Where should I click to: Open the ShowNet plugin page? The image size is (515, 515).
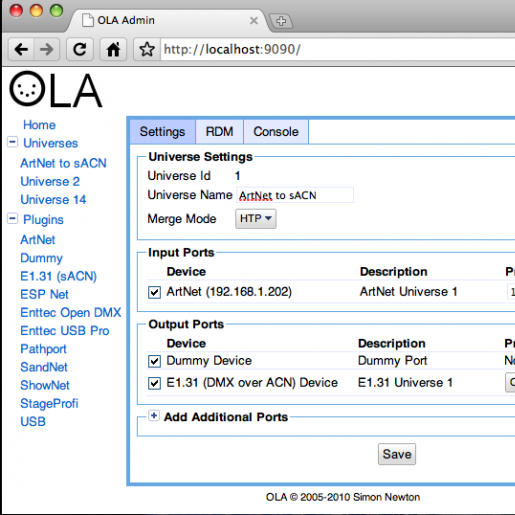coord(45,385)
